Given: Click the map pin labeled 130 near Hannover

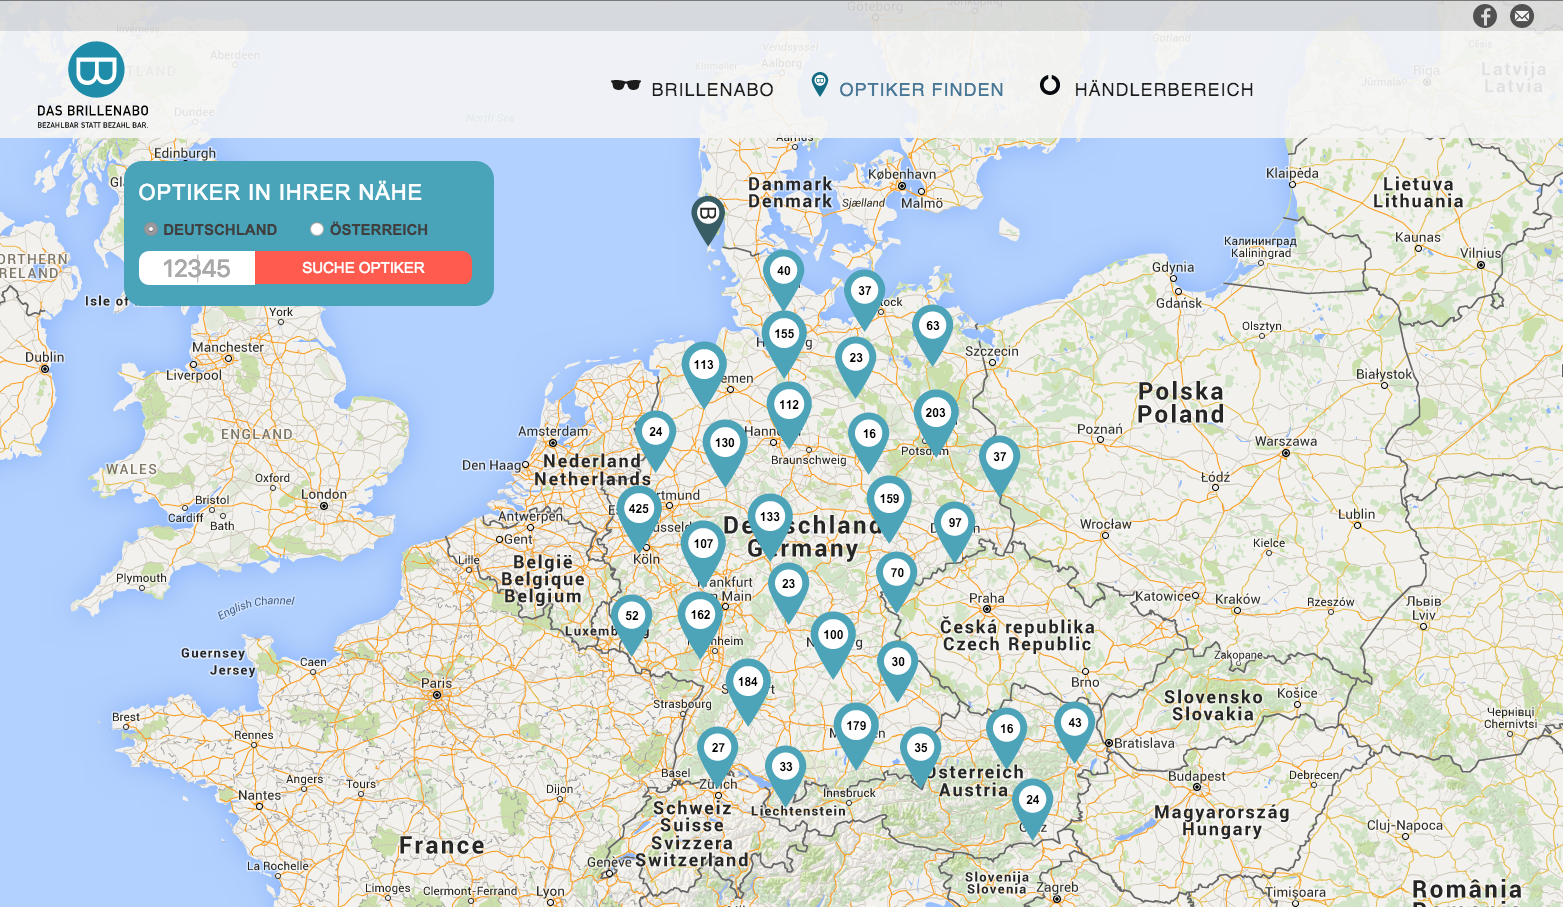Looking at the screenshot, I should pyautogui.click(x=725, y=452).
